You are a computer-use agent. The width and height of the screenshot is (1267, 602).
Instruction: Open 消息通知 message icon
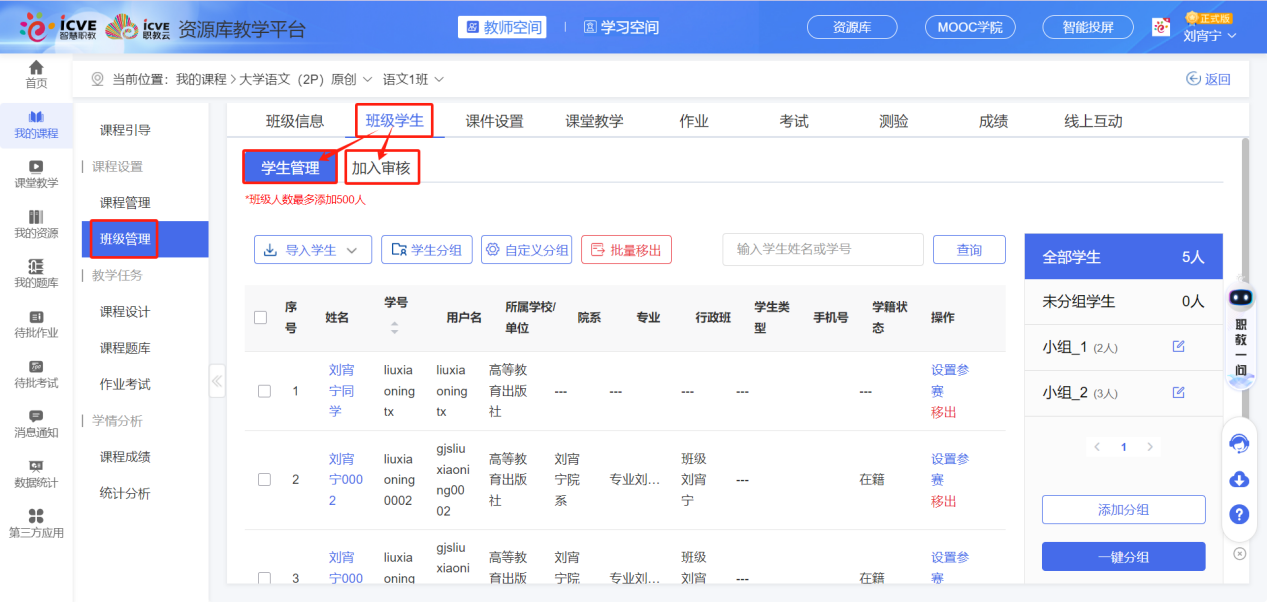36,416
